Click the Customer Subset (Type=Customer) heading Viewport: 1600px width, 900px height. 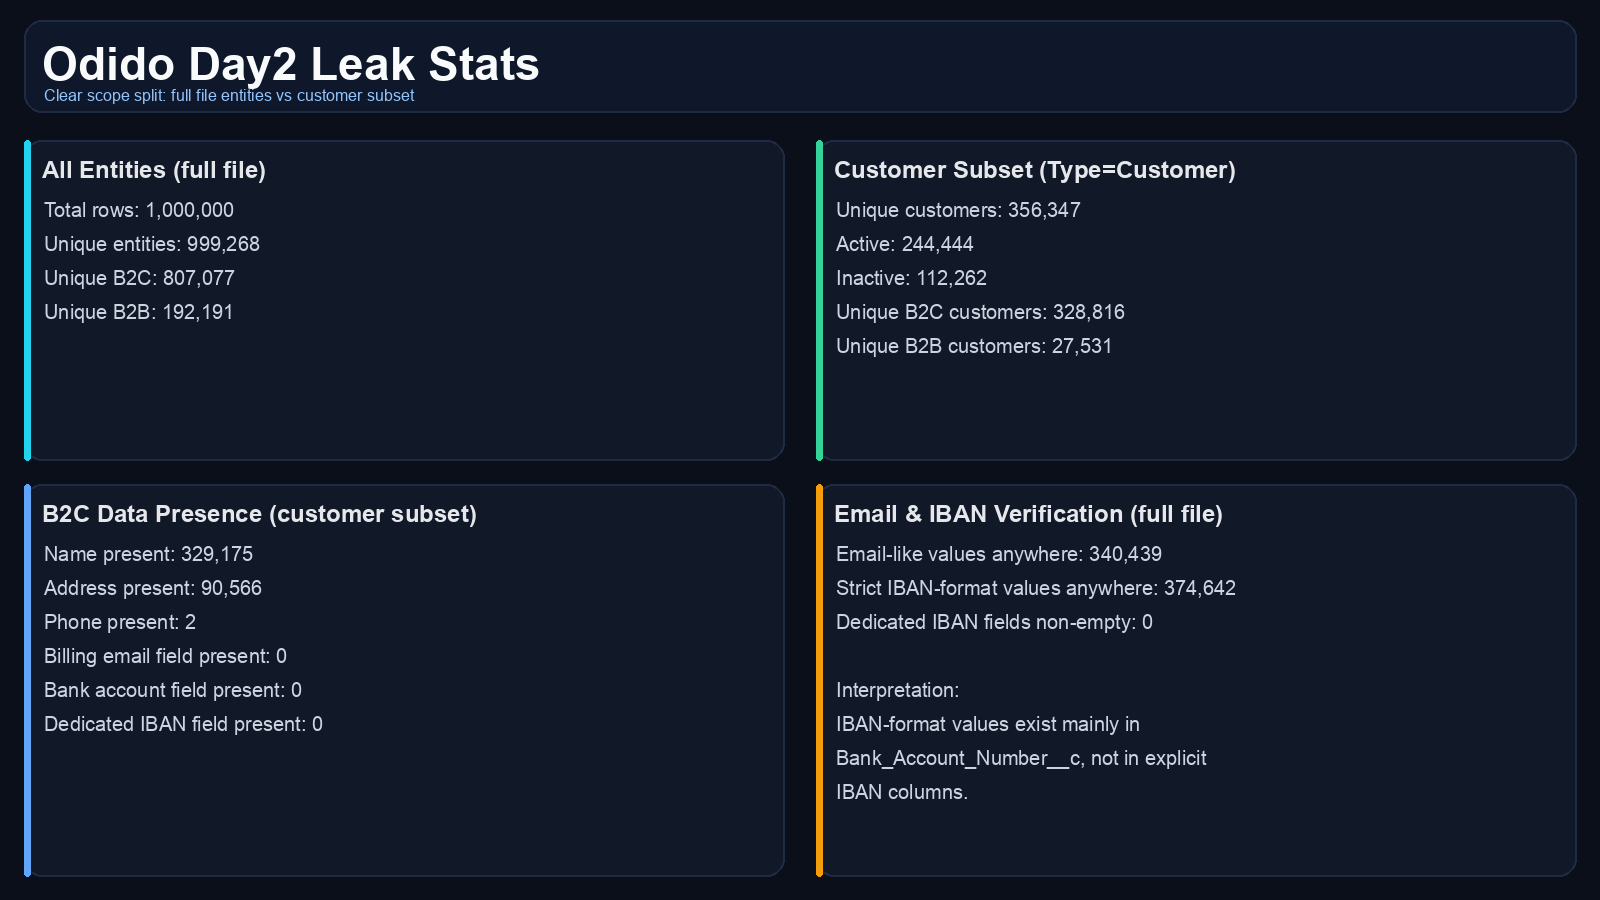click(1035, 170)
